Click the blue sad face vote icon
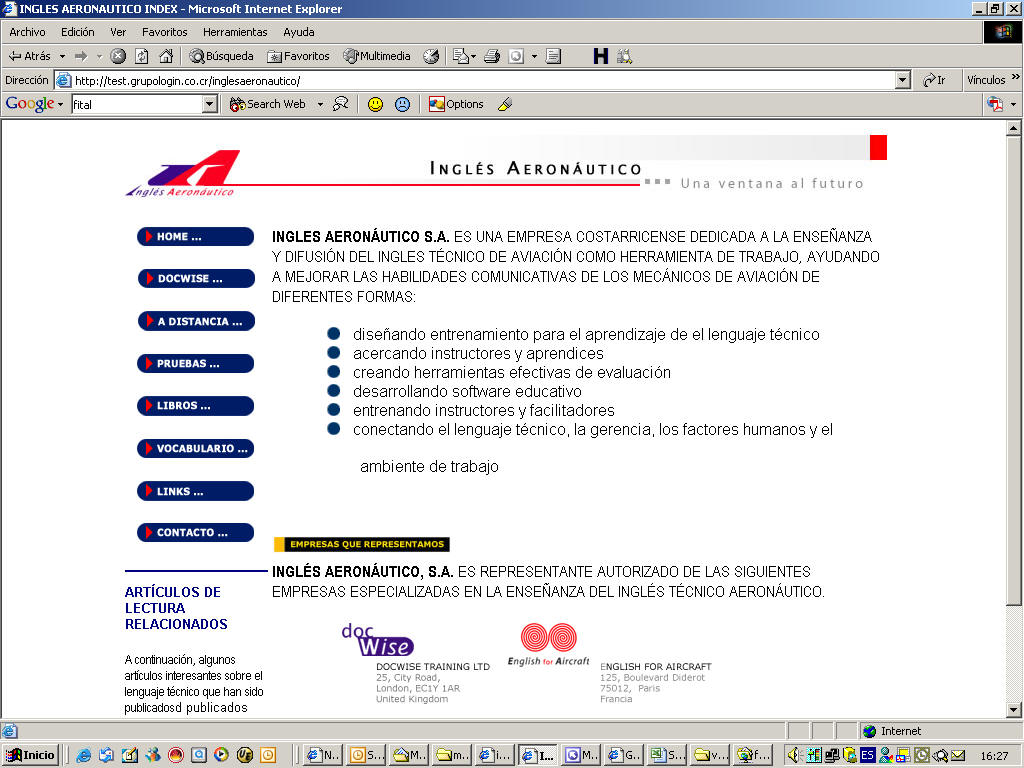 (x=403, y=104)
